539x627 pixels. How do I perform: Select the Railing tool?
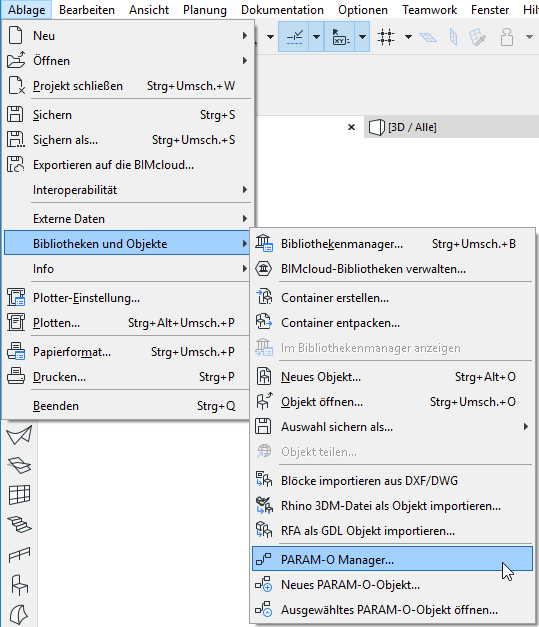tap(19, 554)
